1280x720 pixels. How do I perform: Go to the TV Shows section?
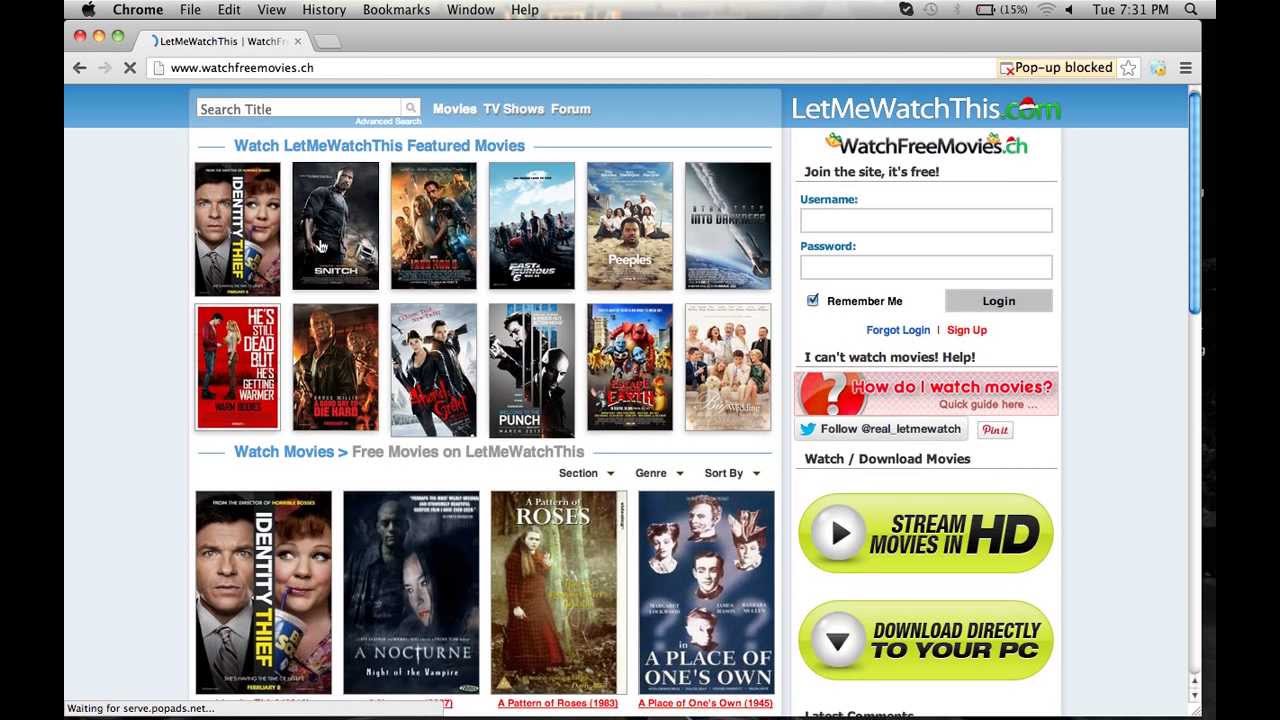(x=514, y=109)
